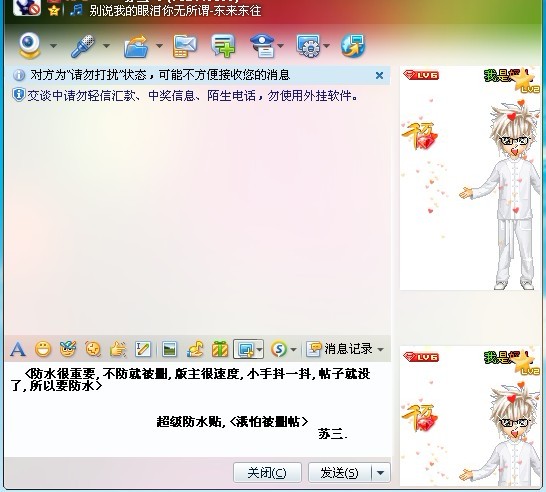Screen dimensions: 546x492
Task: Start a voice call with the microphone icon
Action: pos(83,46)
